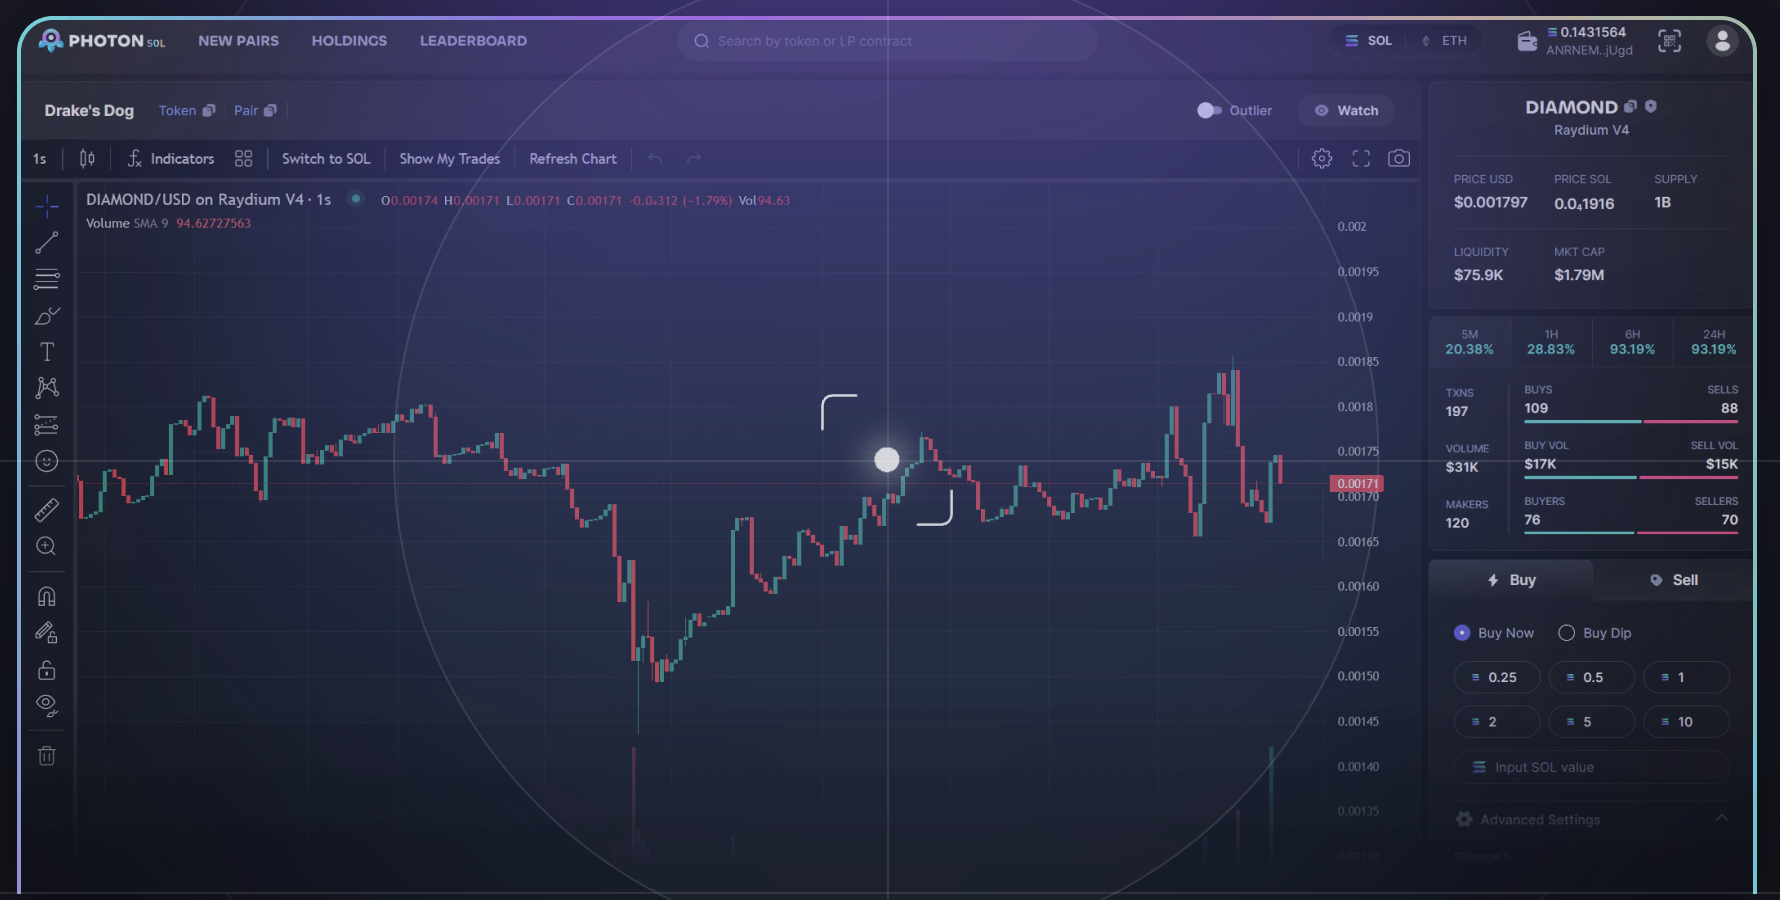The image size is (1780, 900).
Task: Select the Buy Dip radio option
Action: coord(1567,632)
